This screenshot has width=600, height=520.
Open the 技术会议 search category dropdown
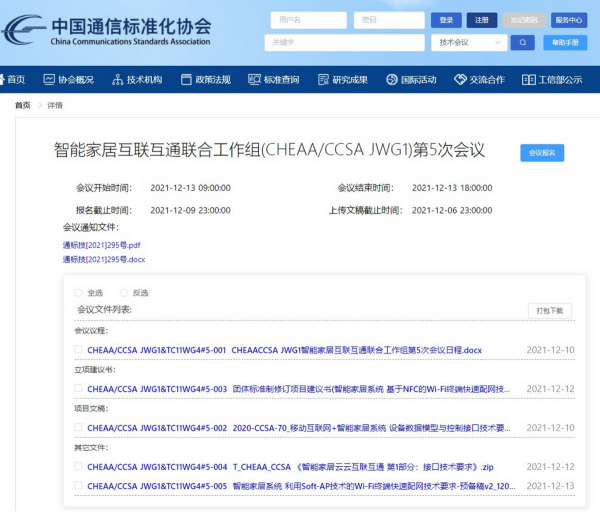(x=469, y=42)
